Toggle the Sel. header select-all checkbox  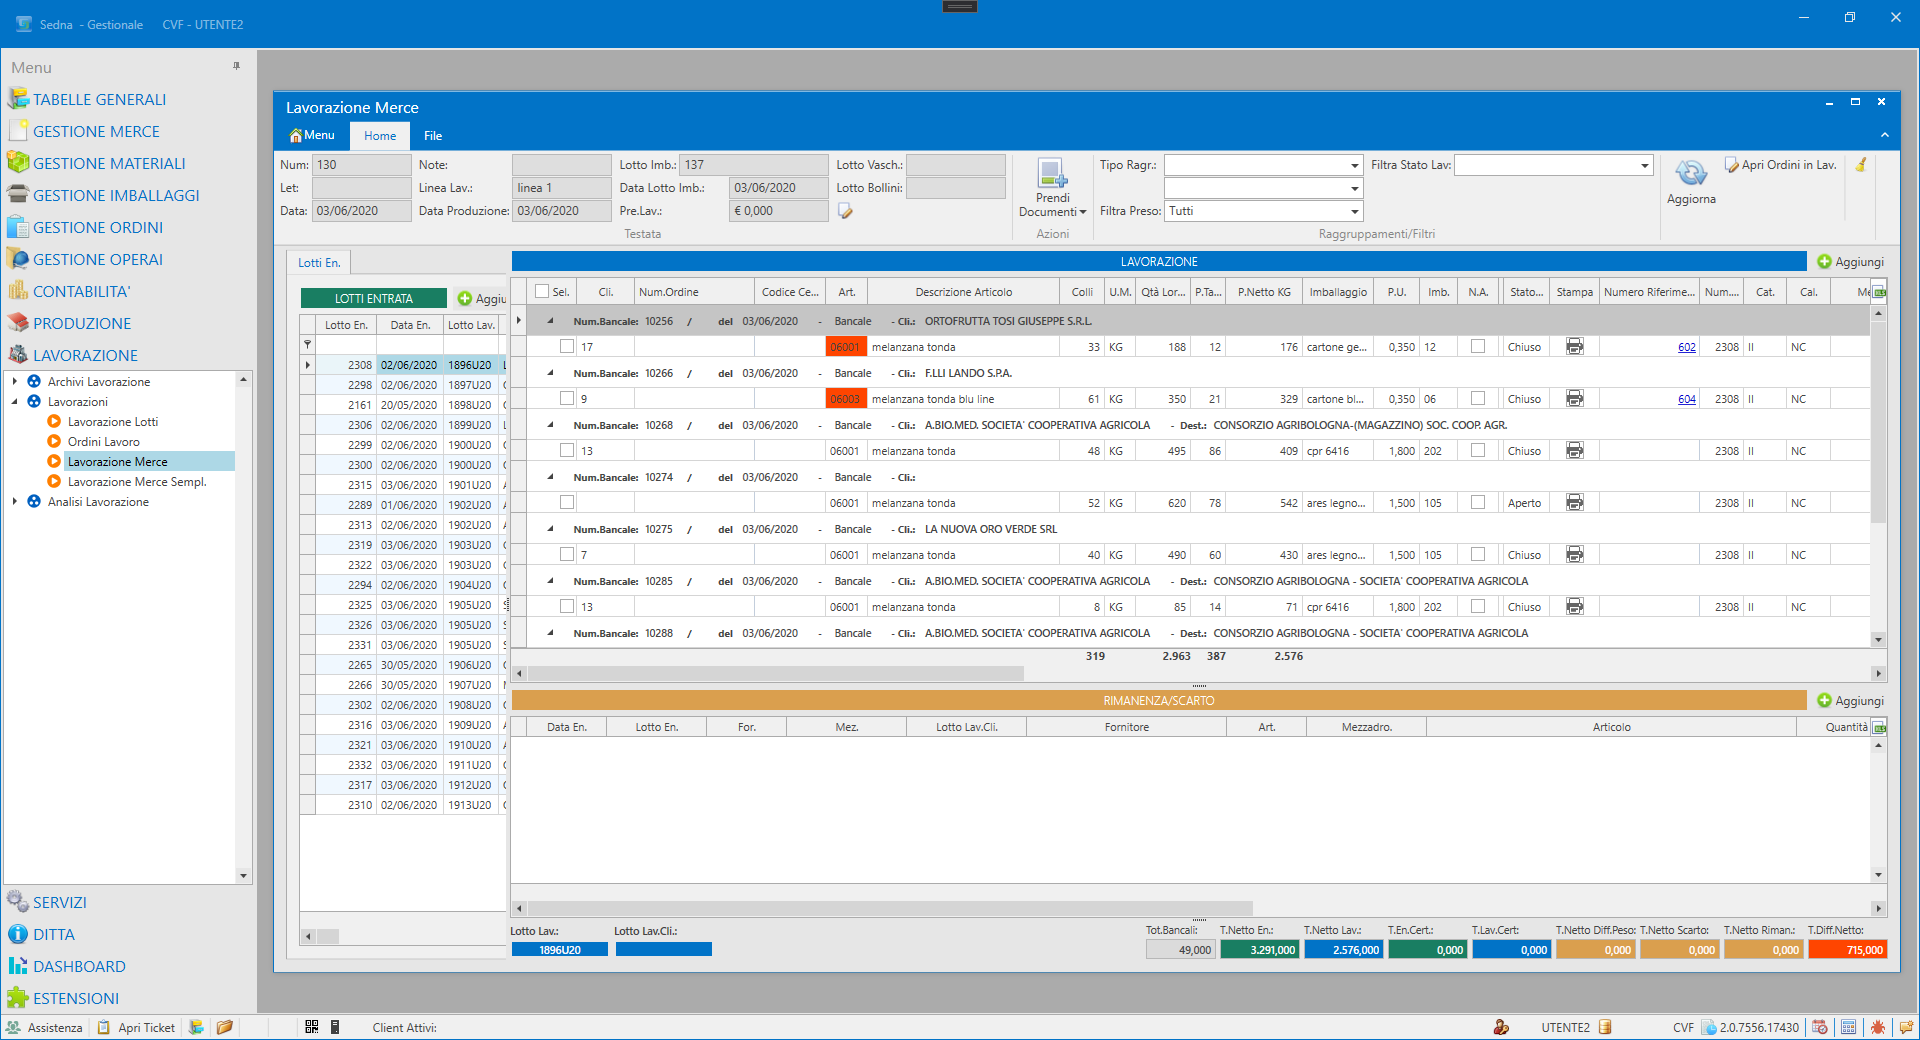click(x=542, y=291)
